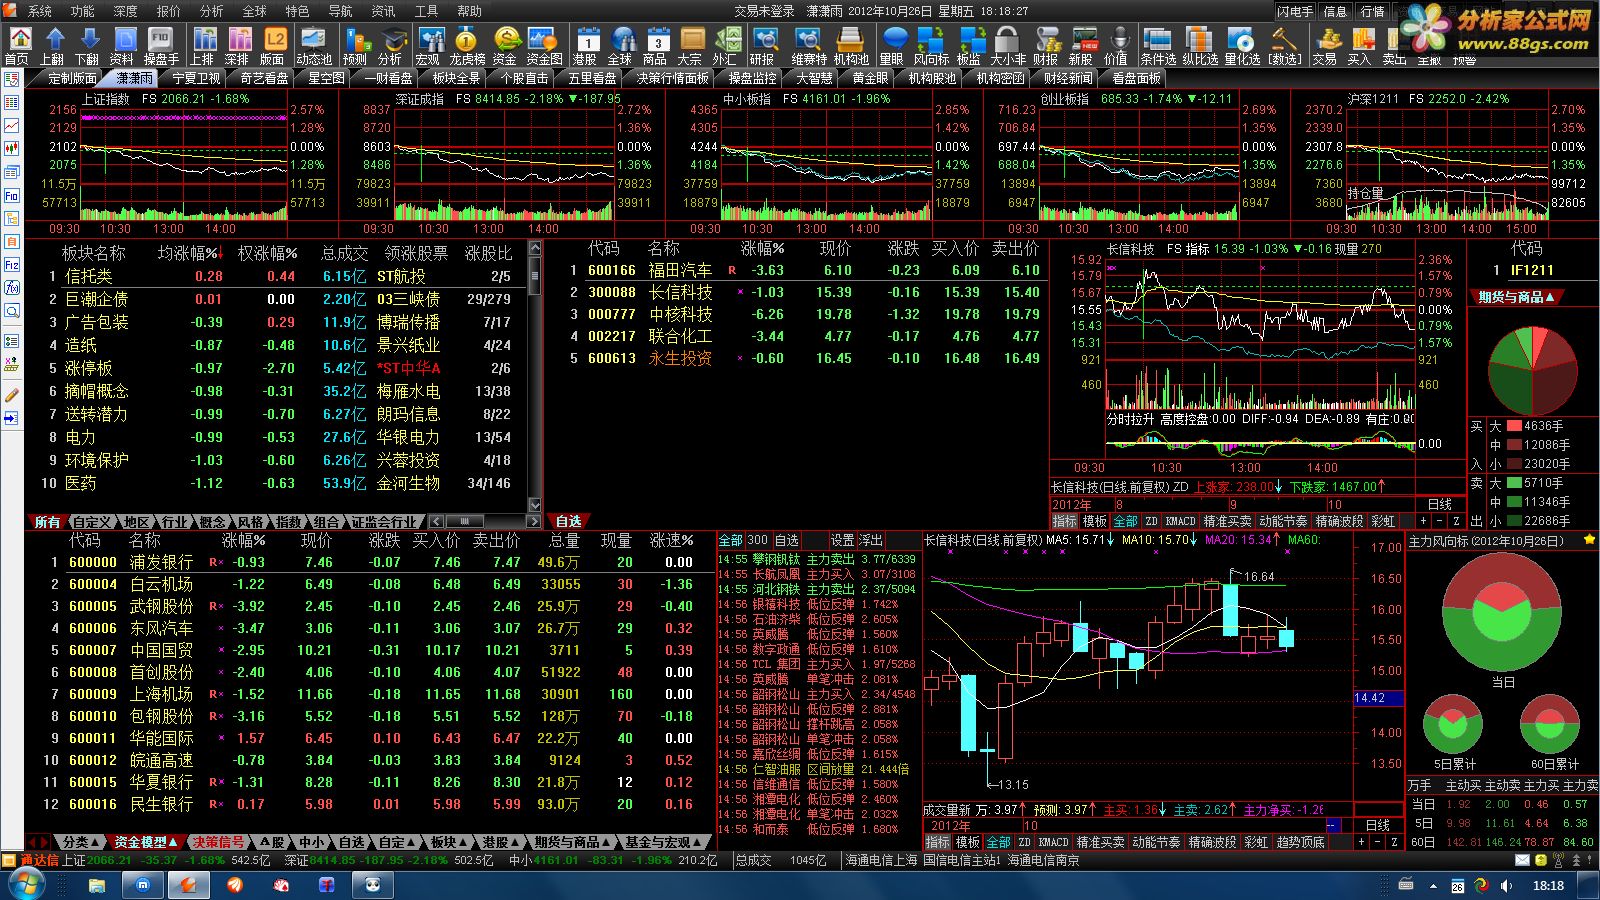This screenshot has height=900, width=1600.
Task: Switch to the 黄金眼 layout tab
Action: pos(870,78)
